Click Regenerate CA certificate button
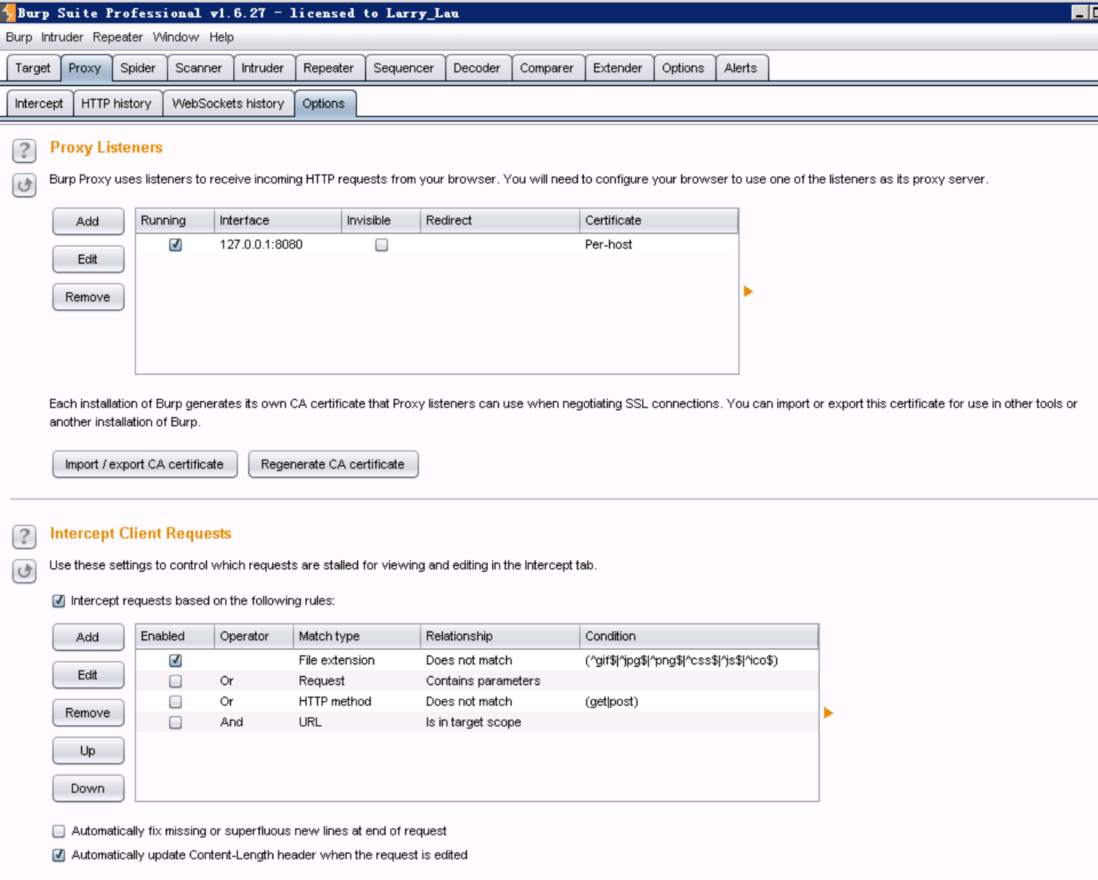This screenshot has height=880, width=1098. pos(333,464)
